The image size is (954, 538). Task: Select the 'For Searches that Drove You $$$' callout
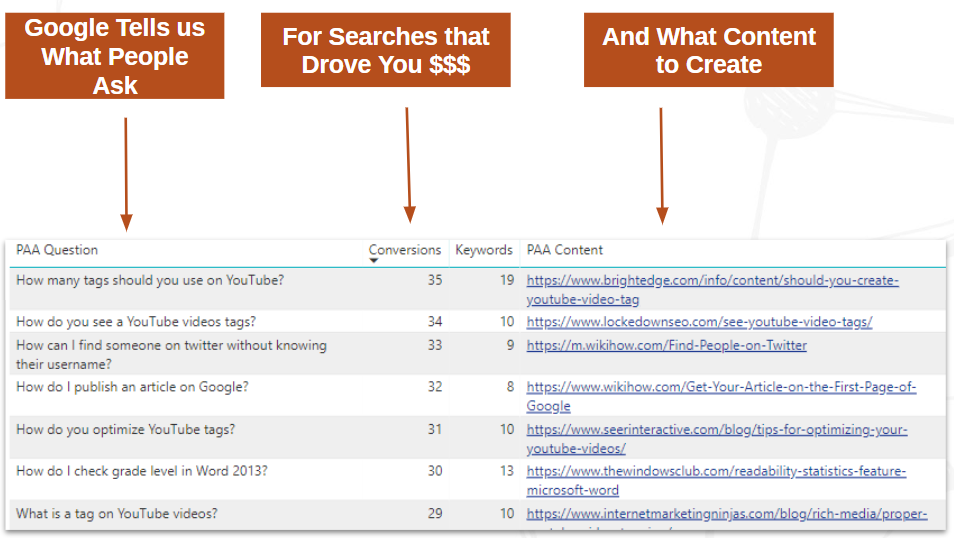coord(385,50)
